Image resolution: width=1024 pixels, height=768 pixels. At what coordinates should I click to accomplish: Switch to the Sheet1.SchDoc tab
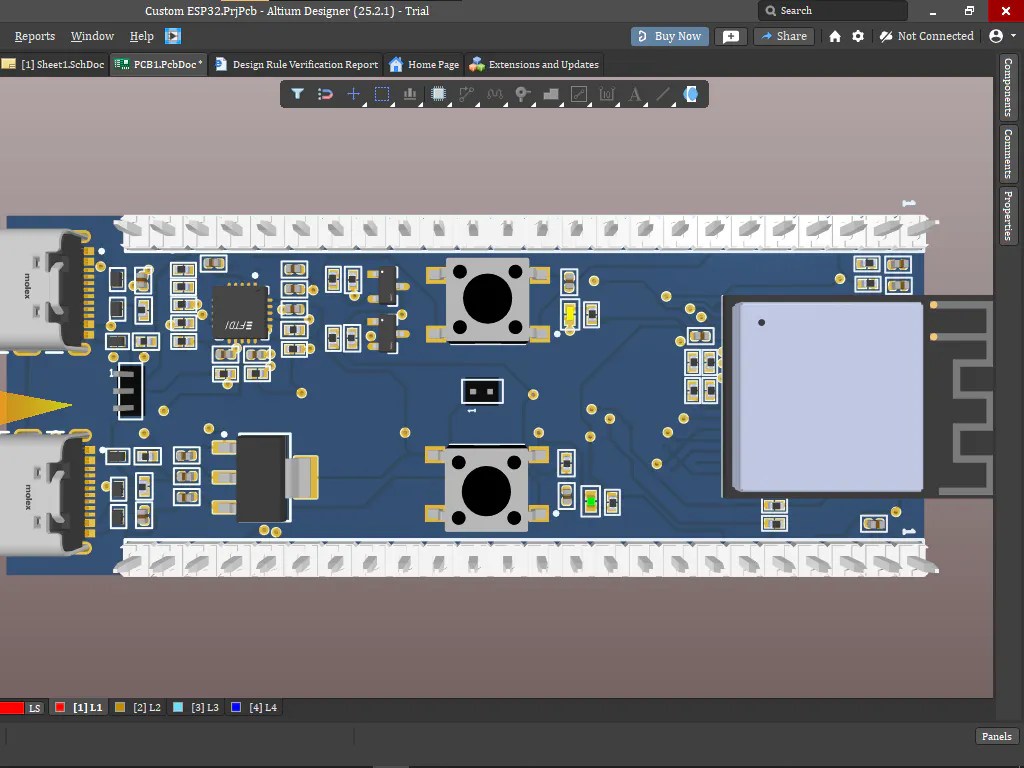click(x=54, y=64)
